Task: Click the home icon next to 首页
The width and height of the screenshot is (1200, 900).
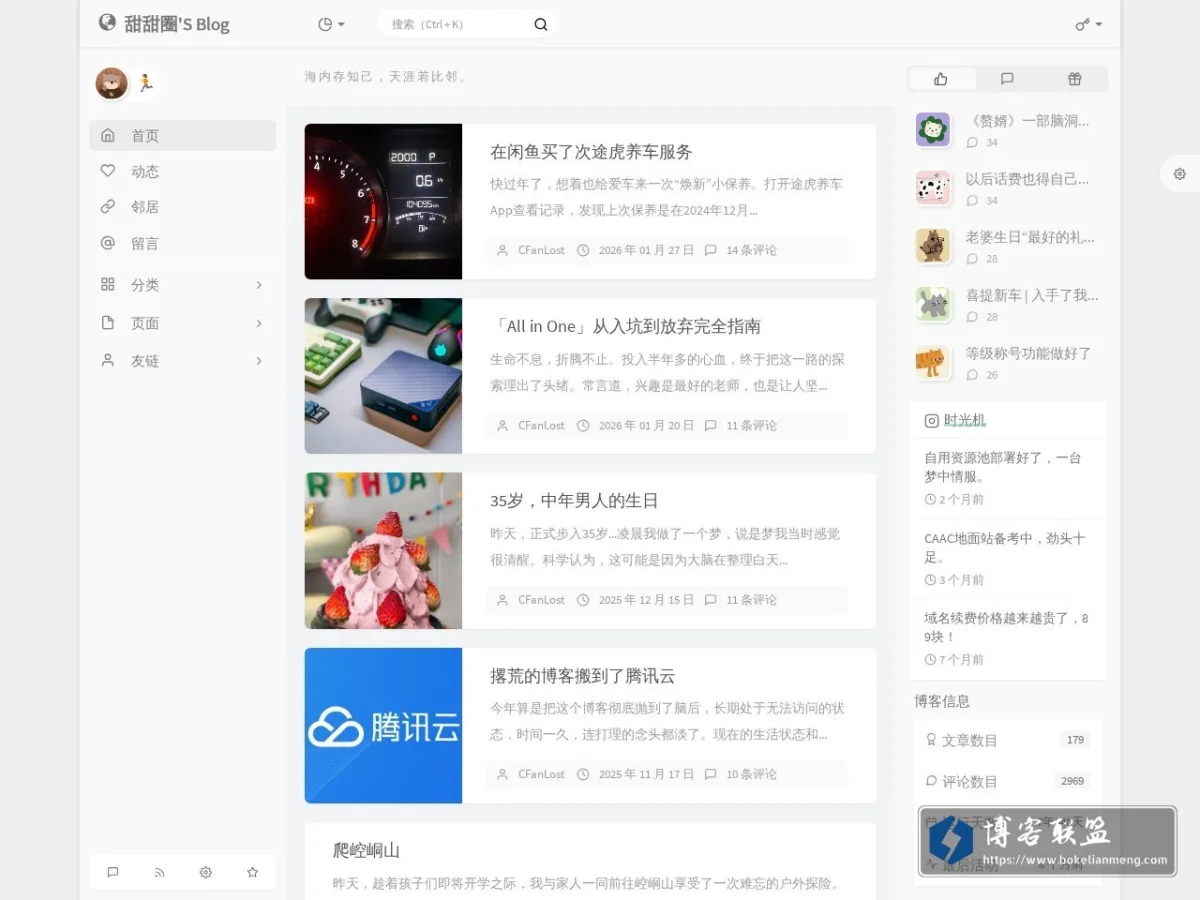Action: tap(108, 135)
